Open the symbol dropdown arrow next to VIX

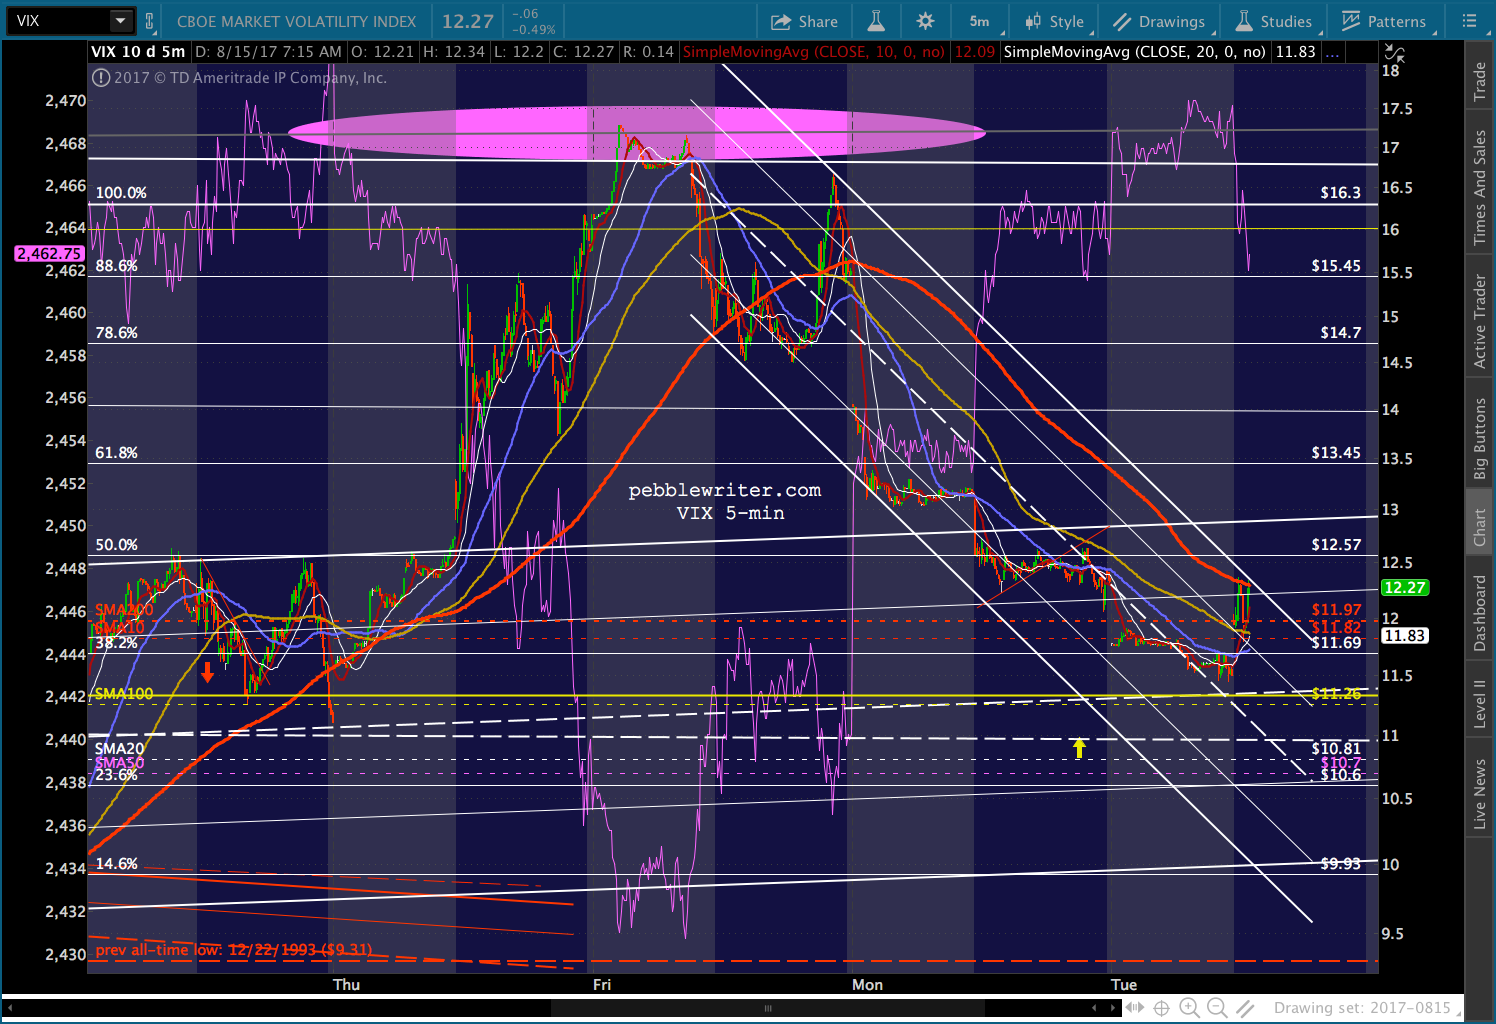coord(121,20)
